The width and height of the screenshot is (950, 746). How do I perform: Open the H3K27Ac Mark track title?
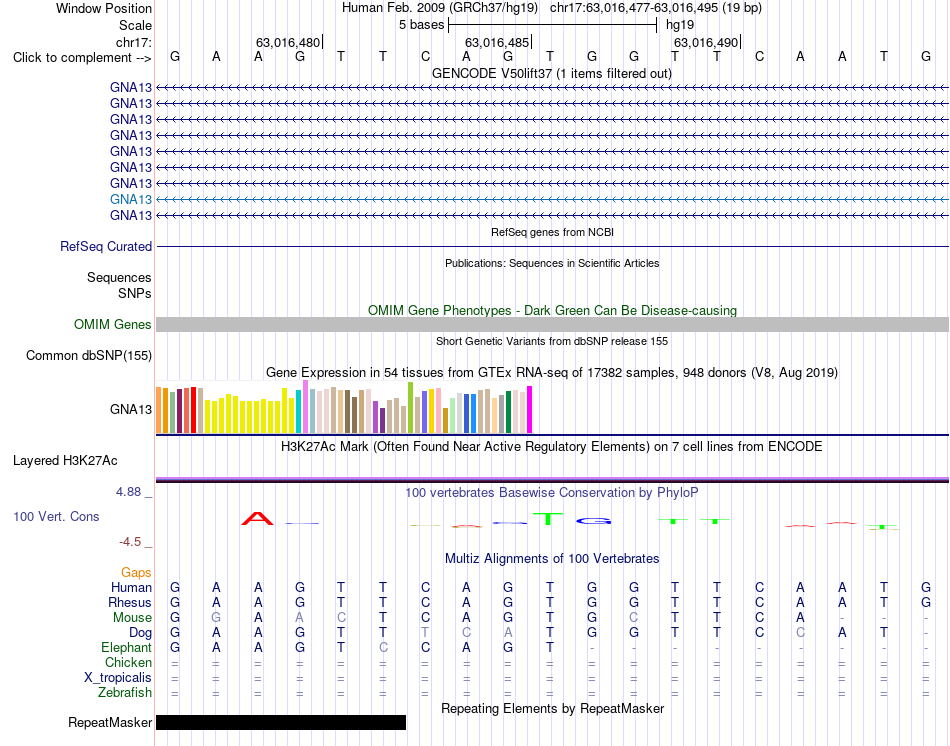coord(552,447)
